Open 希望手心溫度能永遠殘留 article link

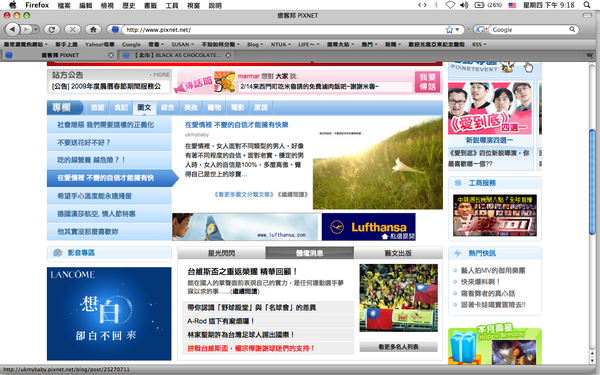pyautogui.click(x=95, y=196)
